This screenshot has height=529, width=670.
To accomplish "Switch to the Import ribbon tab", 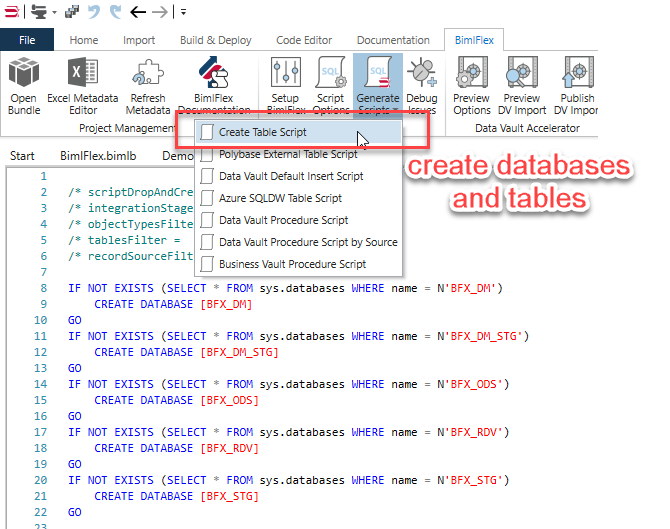I will (x=139, y=40).
